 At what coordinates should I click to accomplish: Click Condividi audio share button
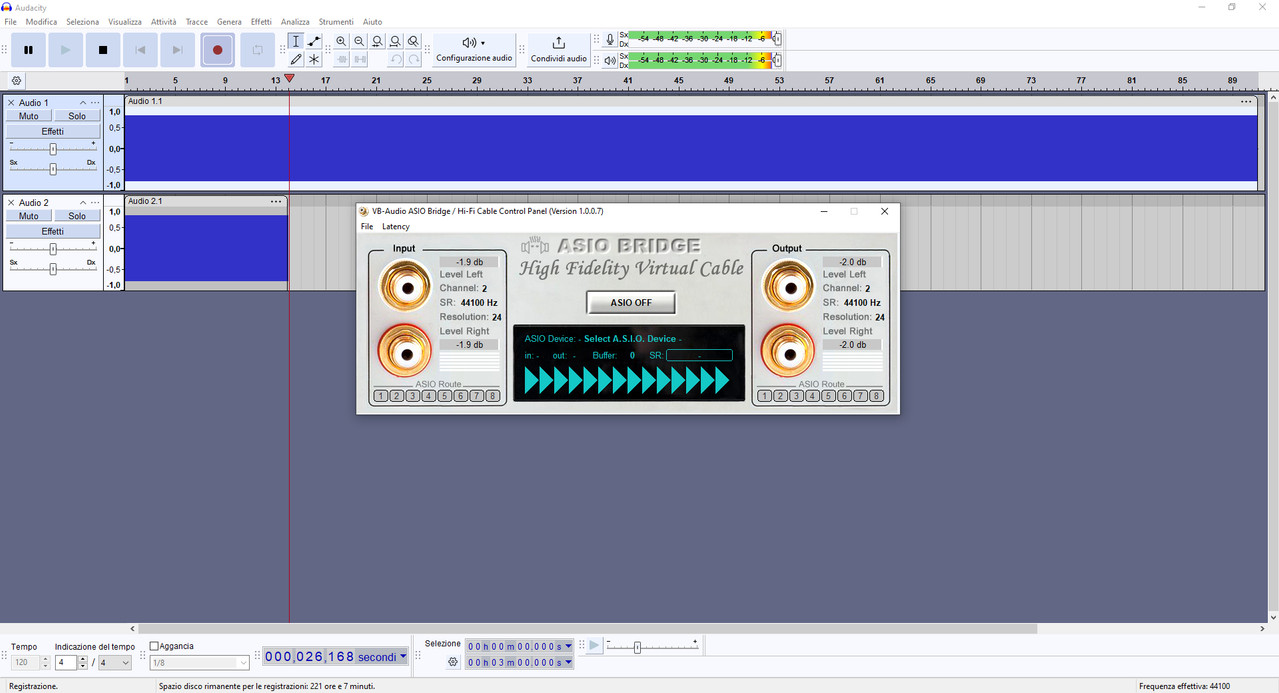point(558,50)
